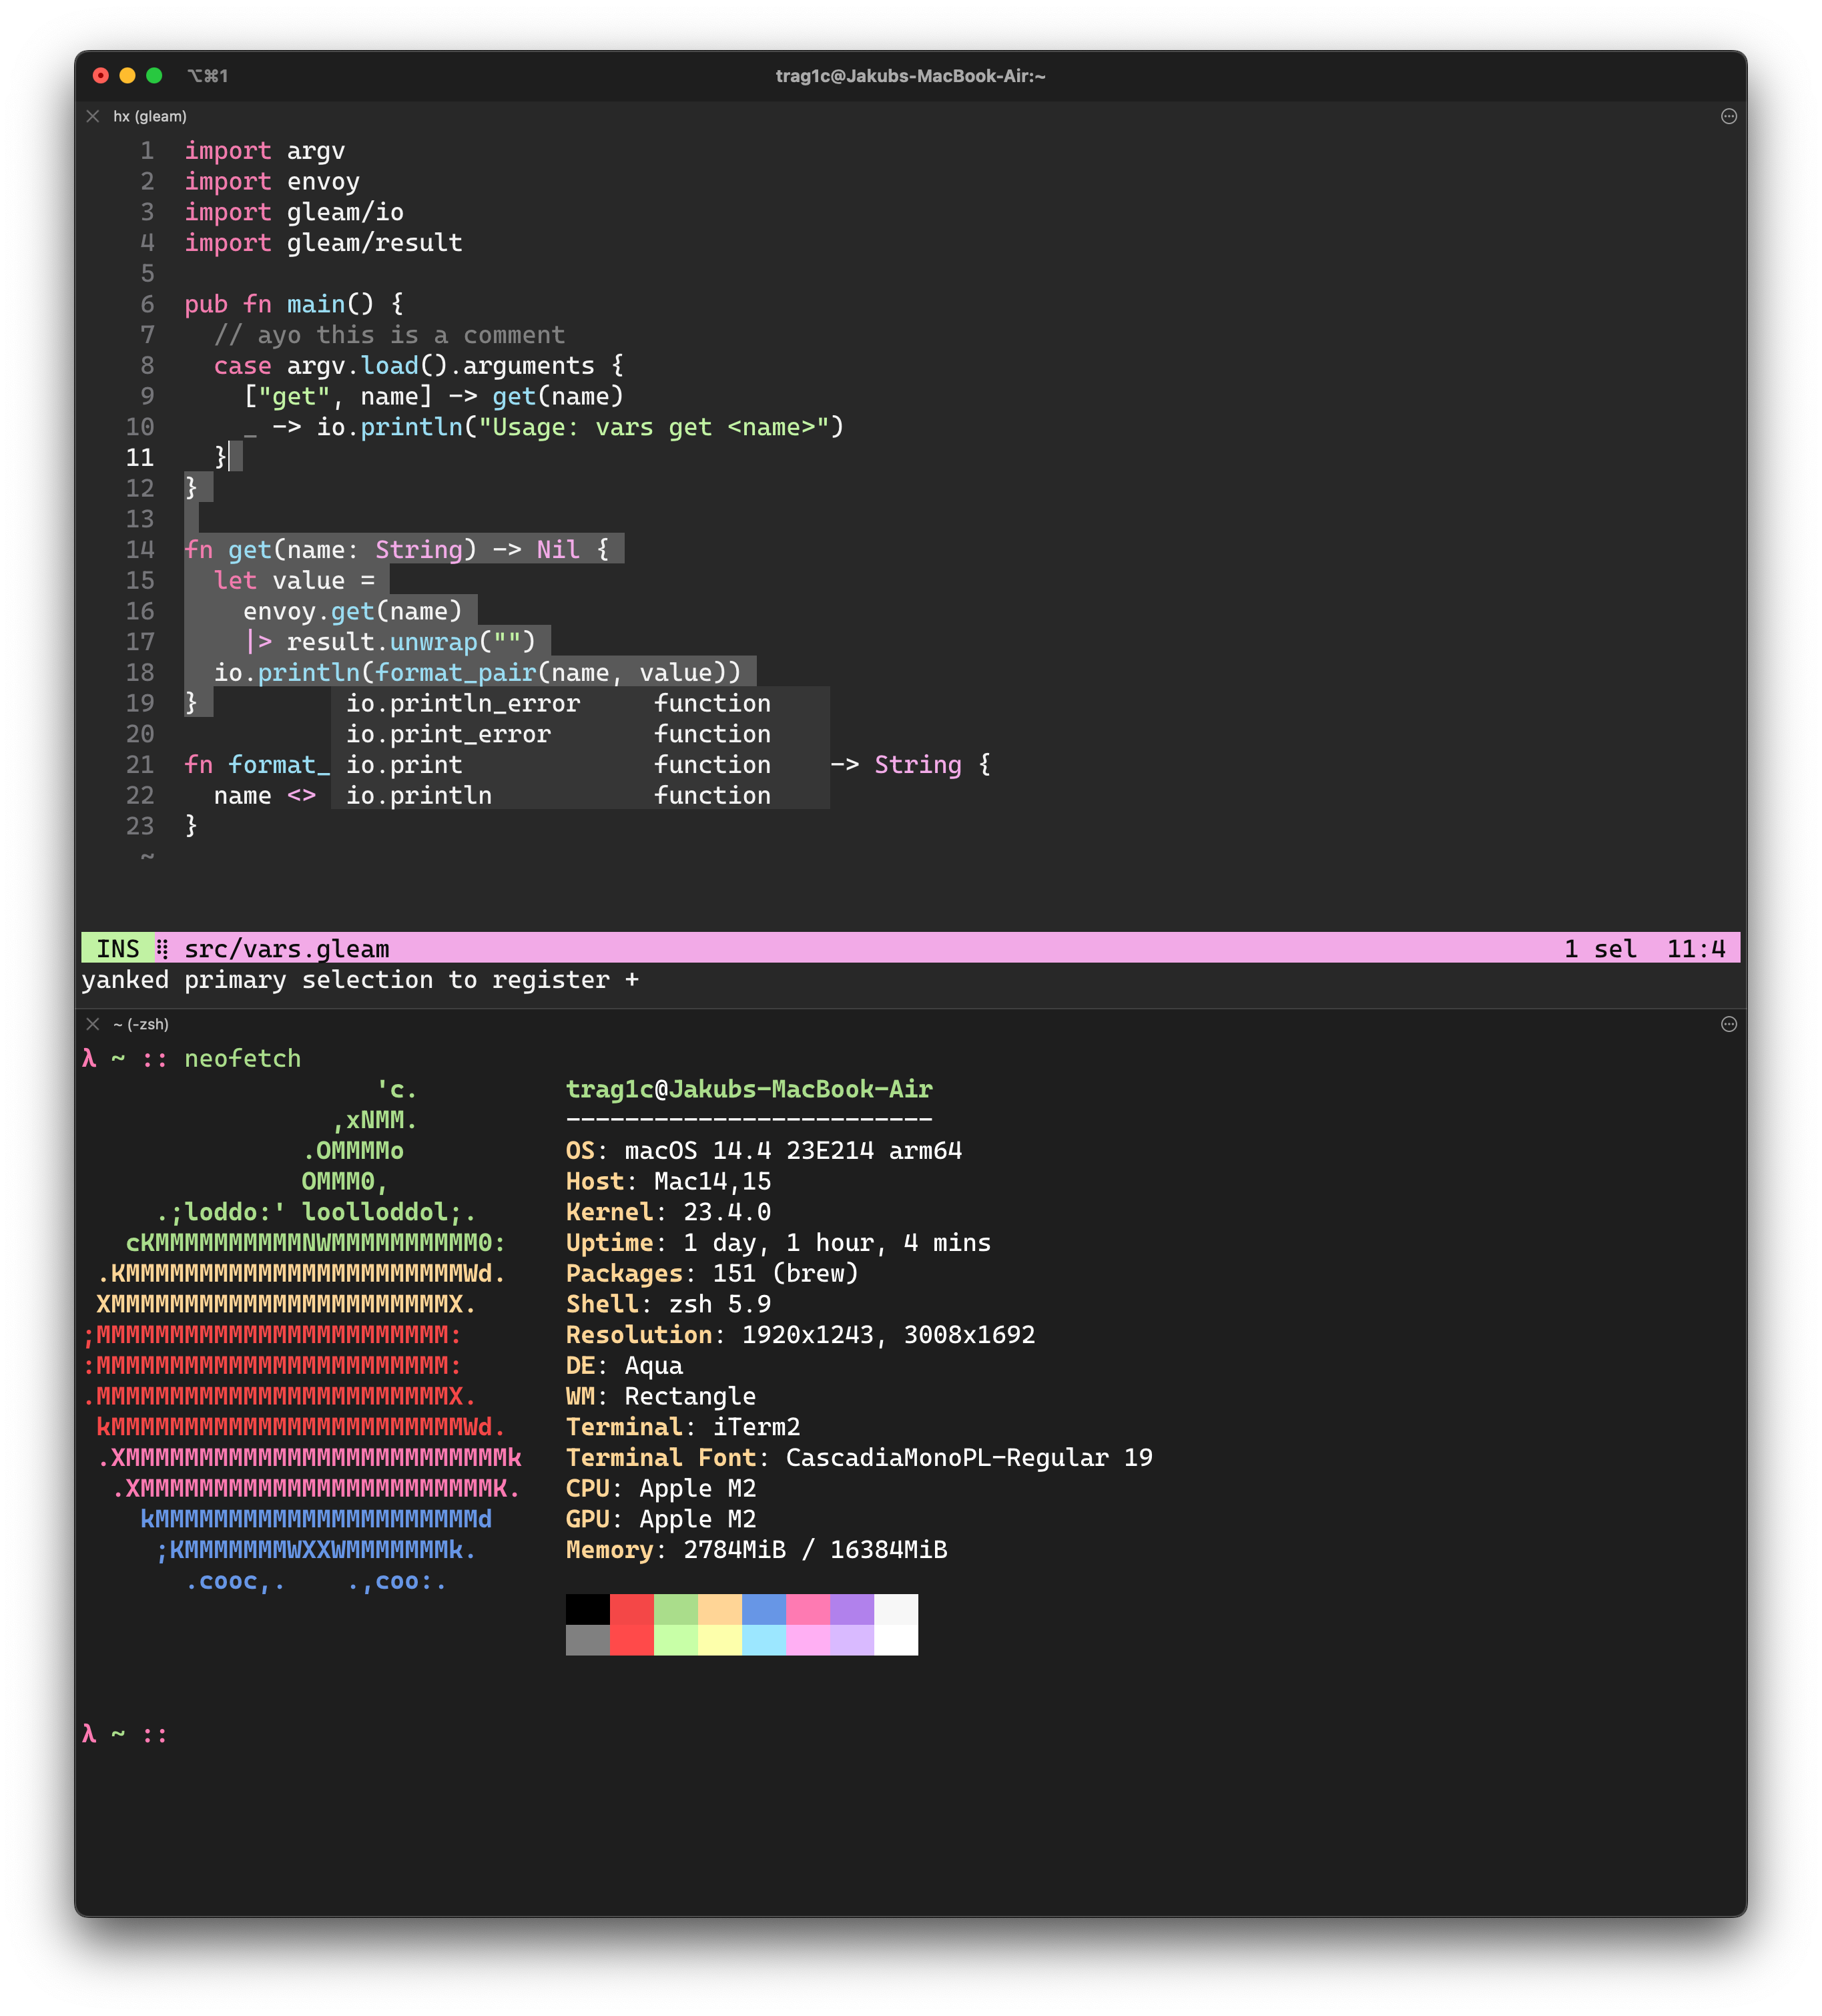Open the hx pane options menu icon
Screen dimensions: 1822x2016
click(x=1728, y=116)
